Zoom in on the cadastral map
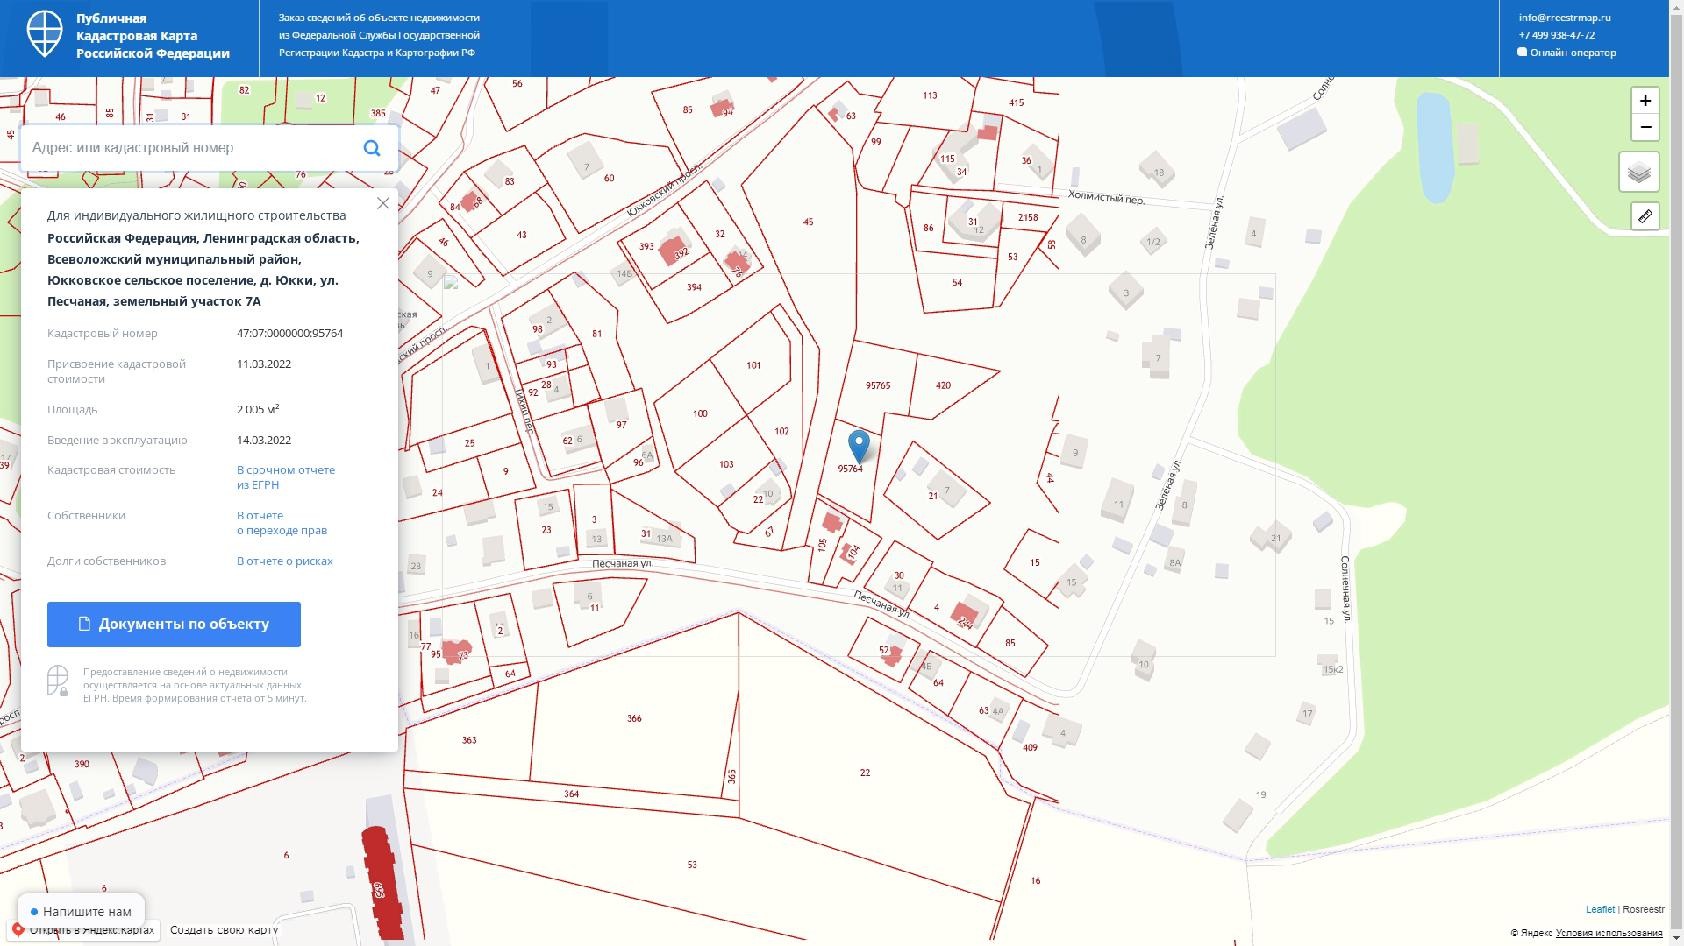The image size is (1684, 946). point(1645,101)
